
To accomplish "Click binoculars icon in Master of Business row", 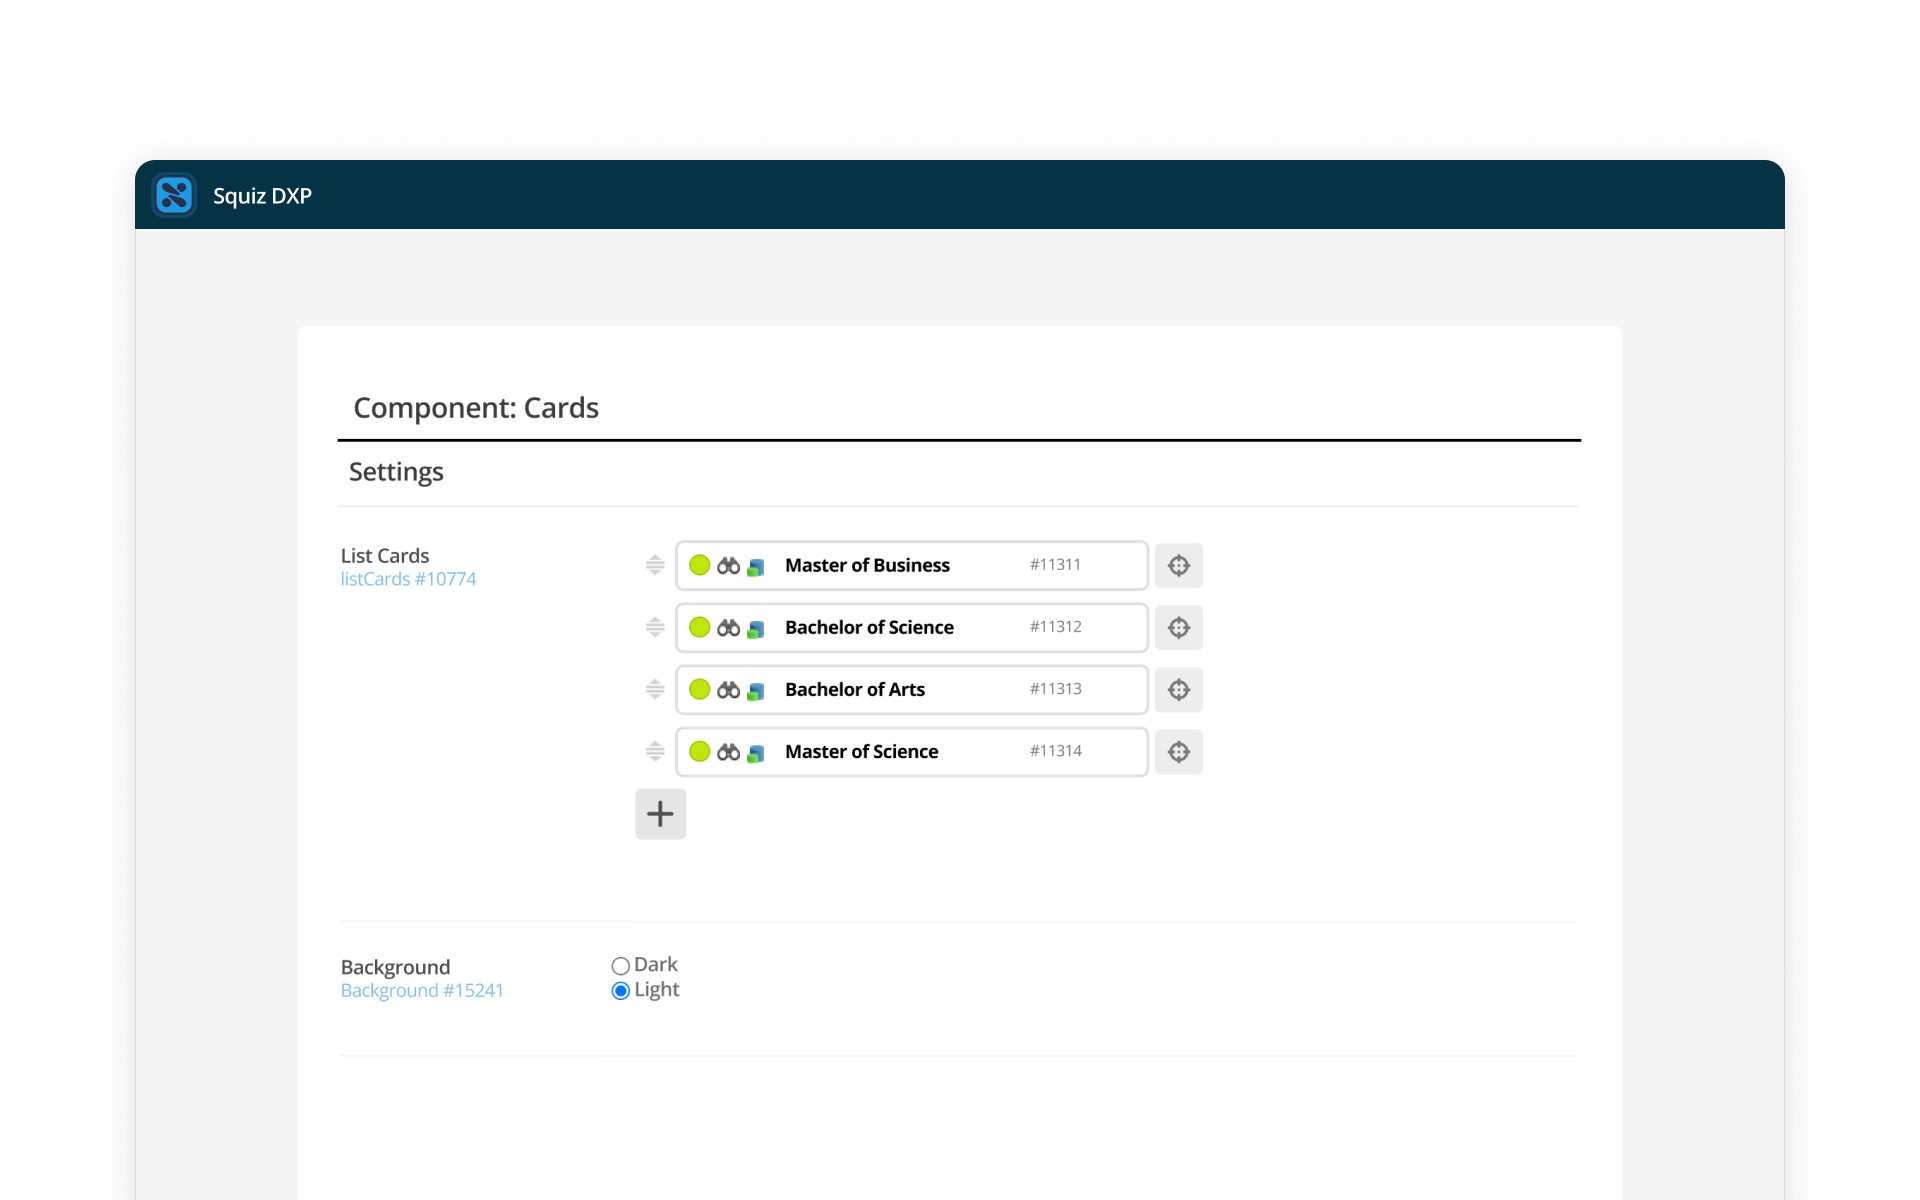I will pos(728,565).
